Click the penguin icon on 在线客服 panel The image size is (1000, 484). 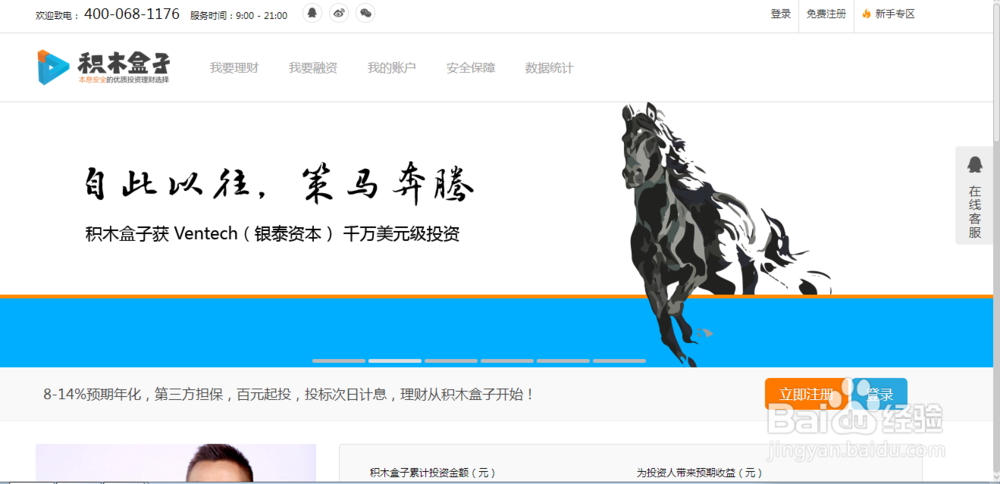974,165
